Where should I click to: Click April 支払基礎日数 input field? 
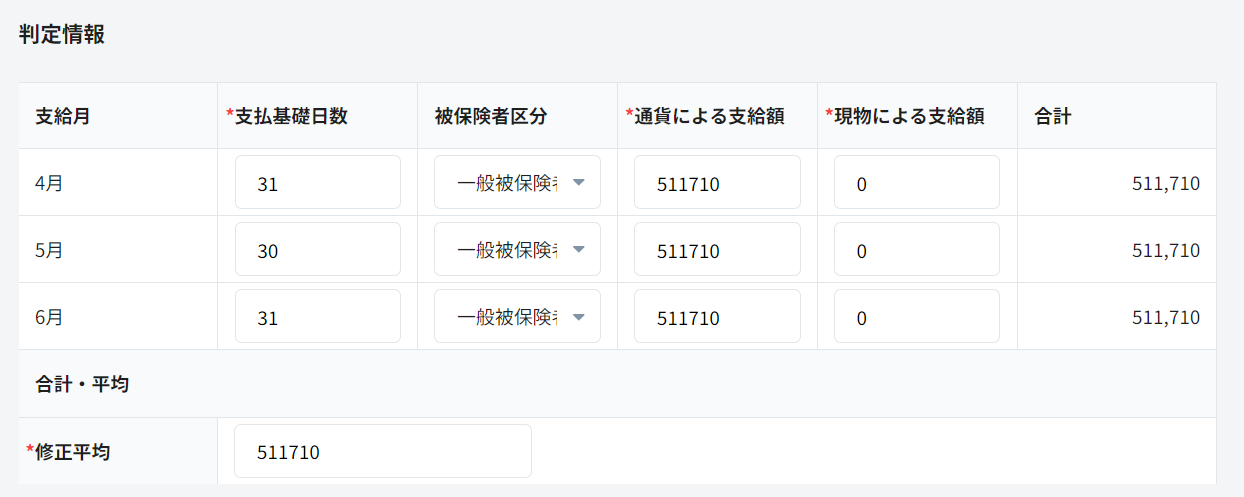click(x=318, y=183)
